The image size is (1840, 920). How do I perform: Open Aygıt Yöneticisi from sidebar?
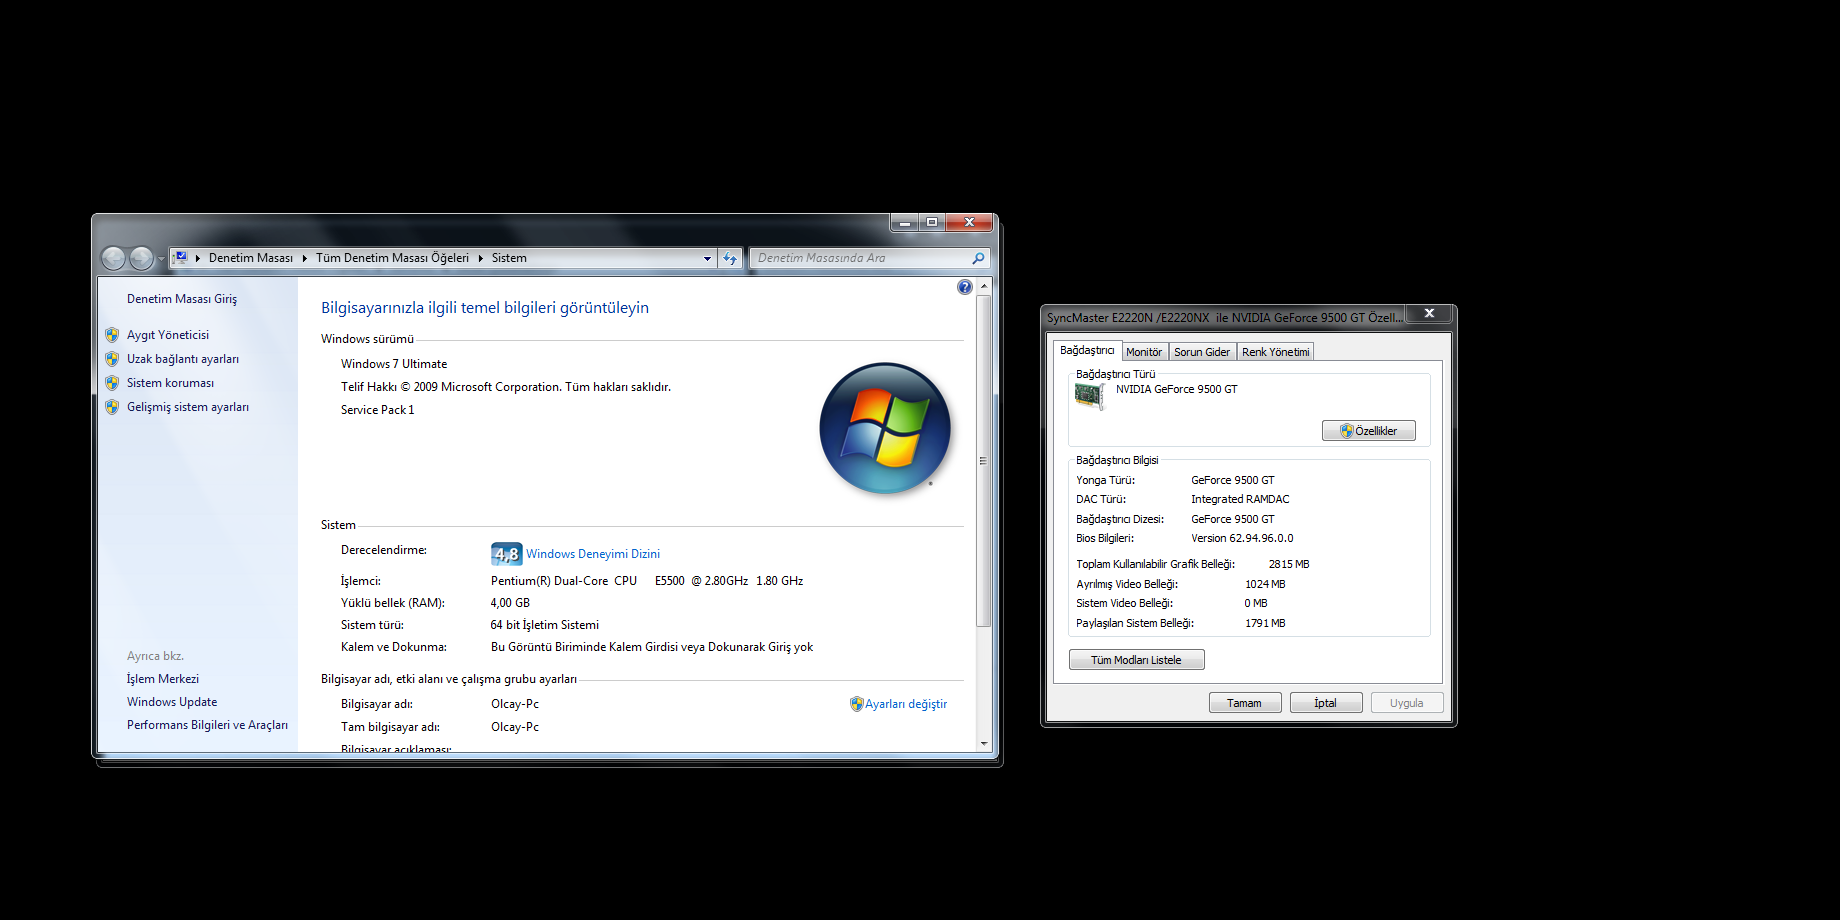168,335
